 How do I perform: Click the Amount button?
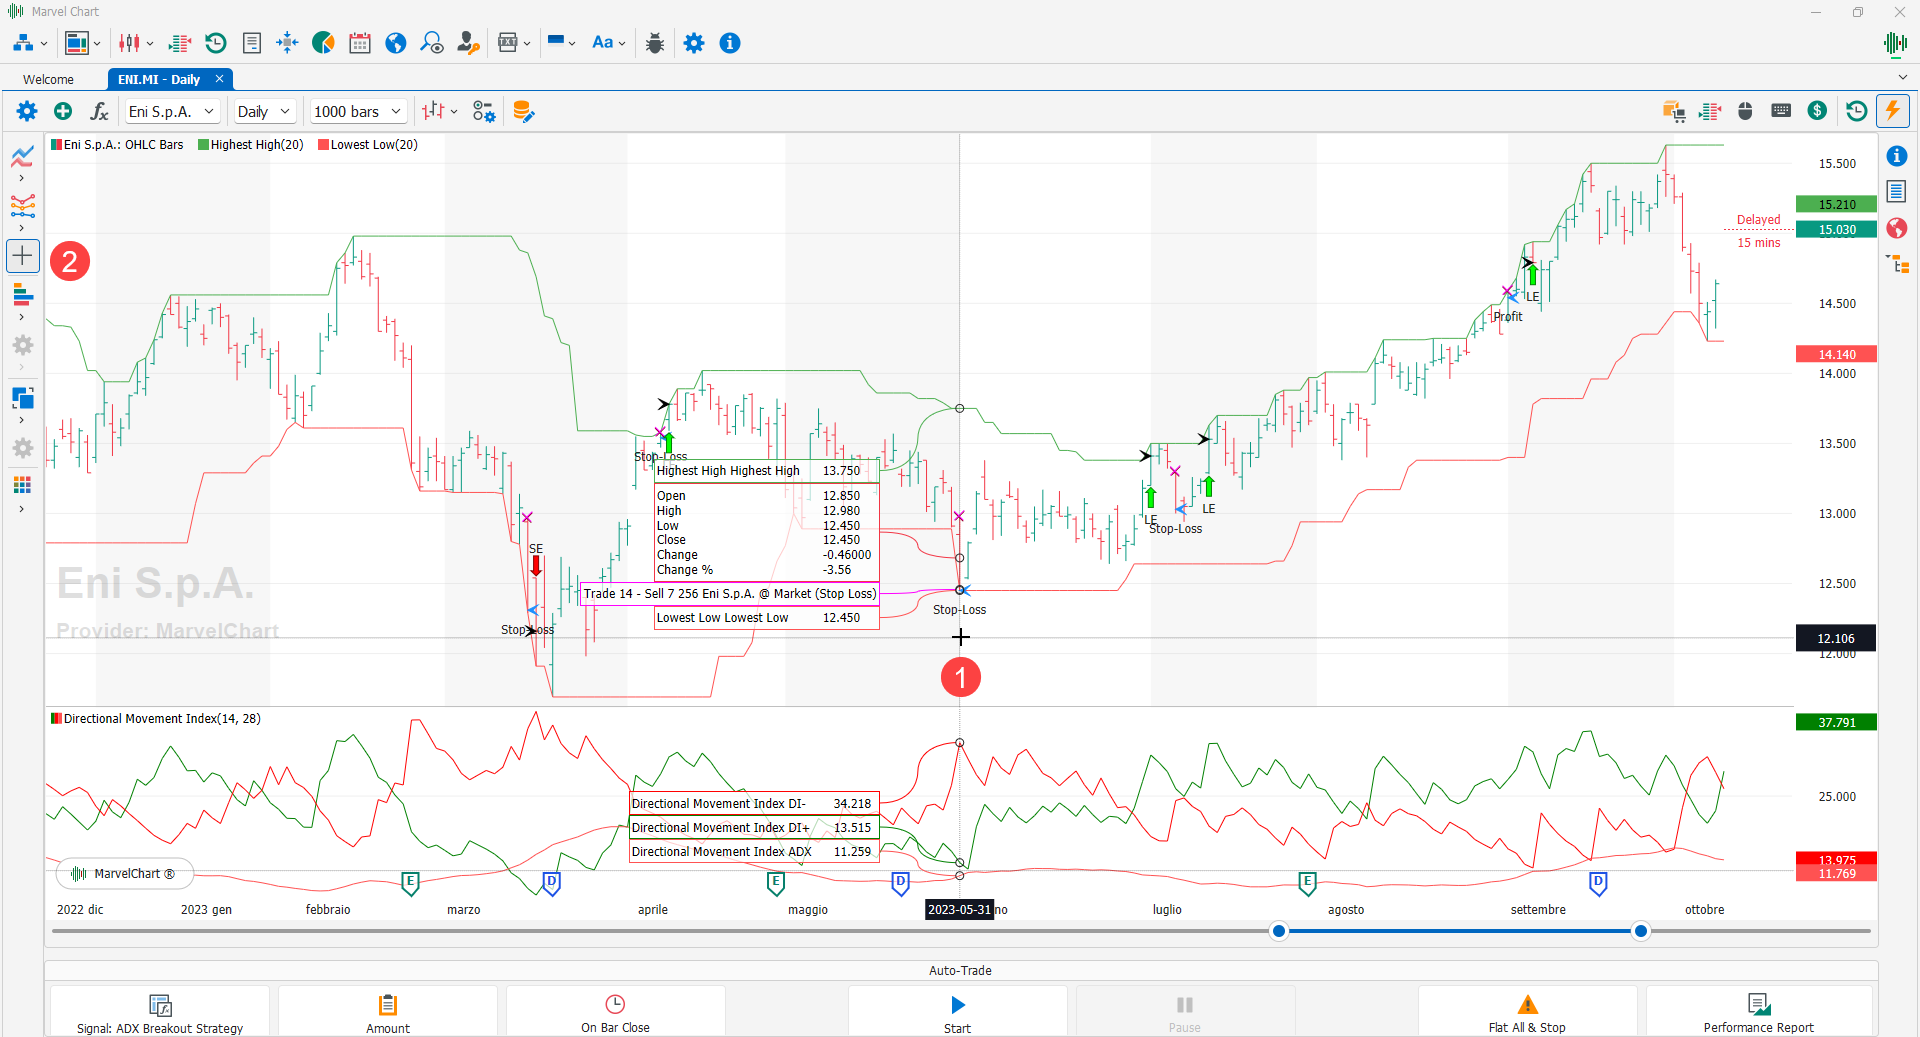pos(388,1012)
